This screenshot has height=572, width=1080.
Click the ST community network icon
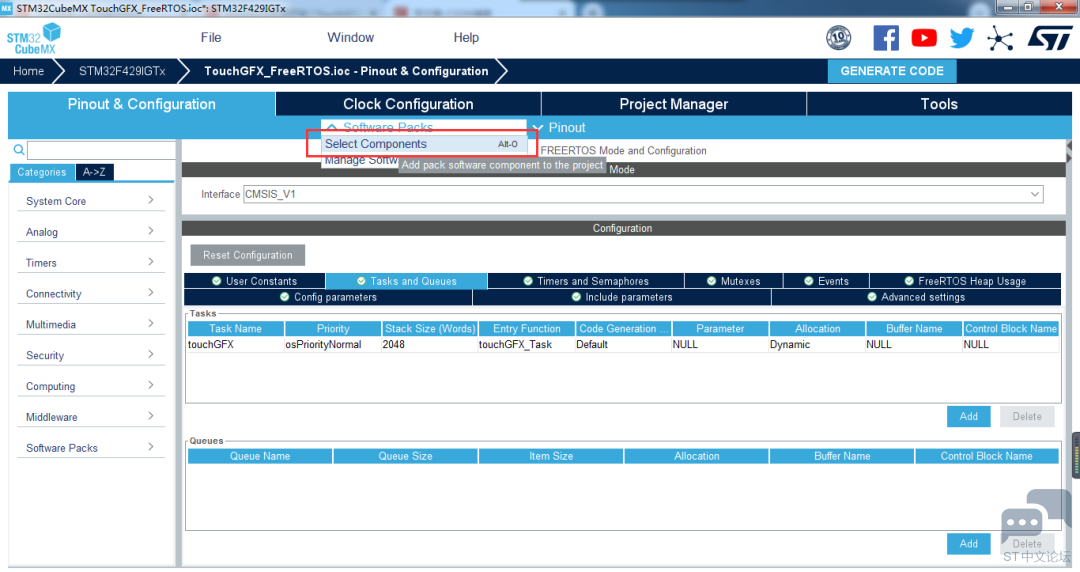(999, 39)
